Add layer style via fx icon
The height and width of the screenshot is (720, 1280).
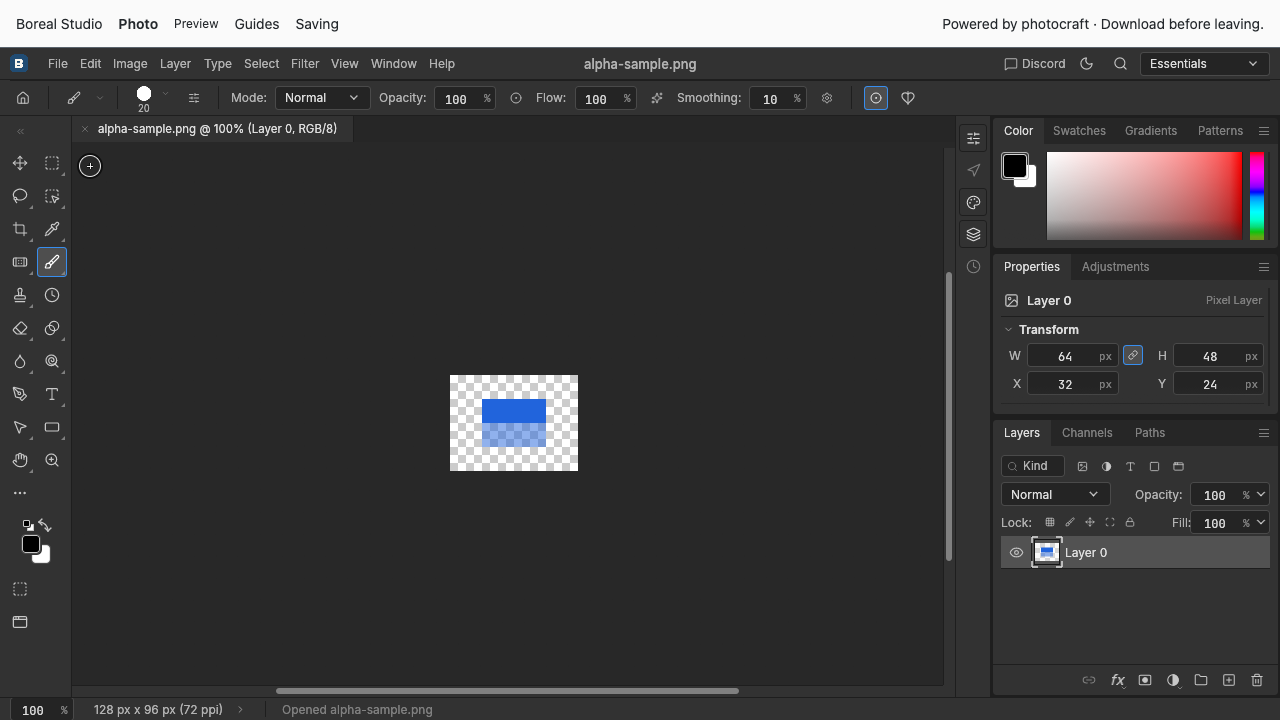pyautogui.click(x=1117, y=680)
